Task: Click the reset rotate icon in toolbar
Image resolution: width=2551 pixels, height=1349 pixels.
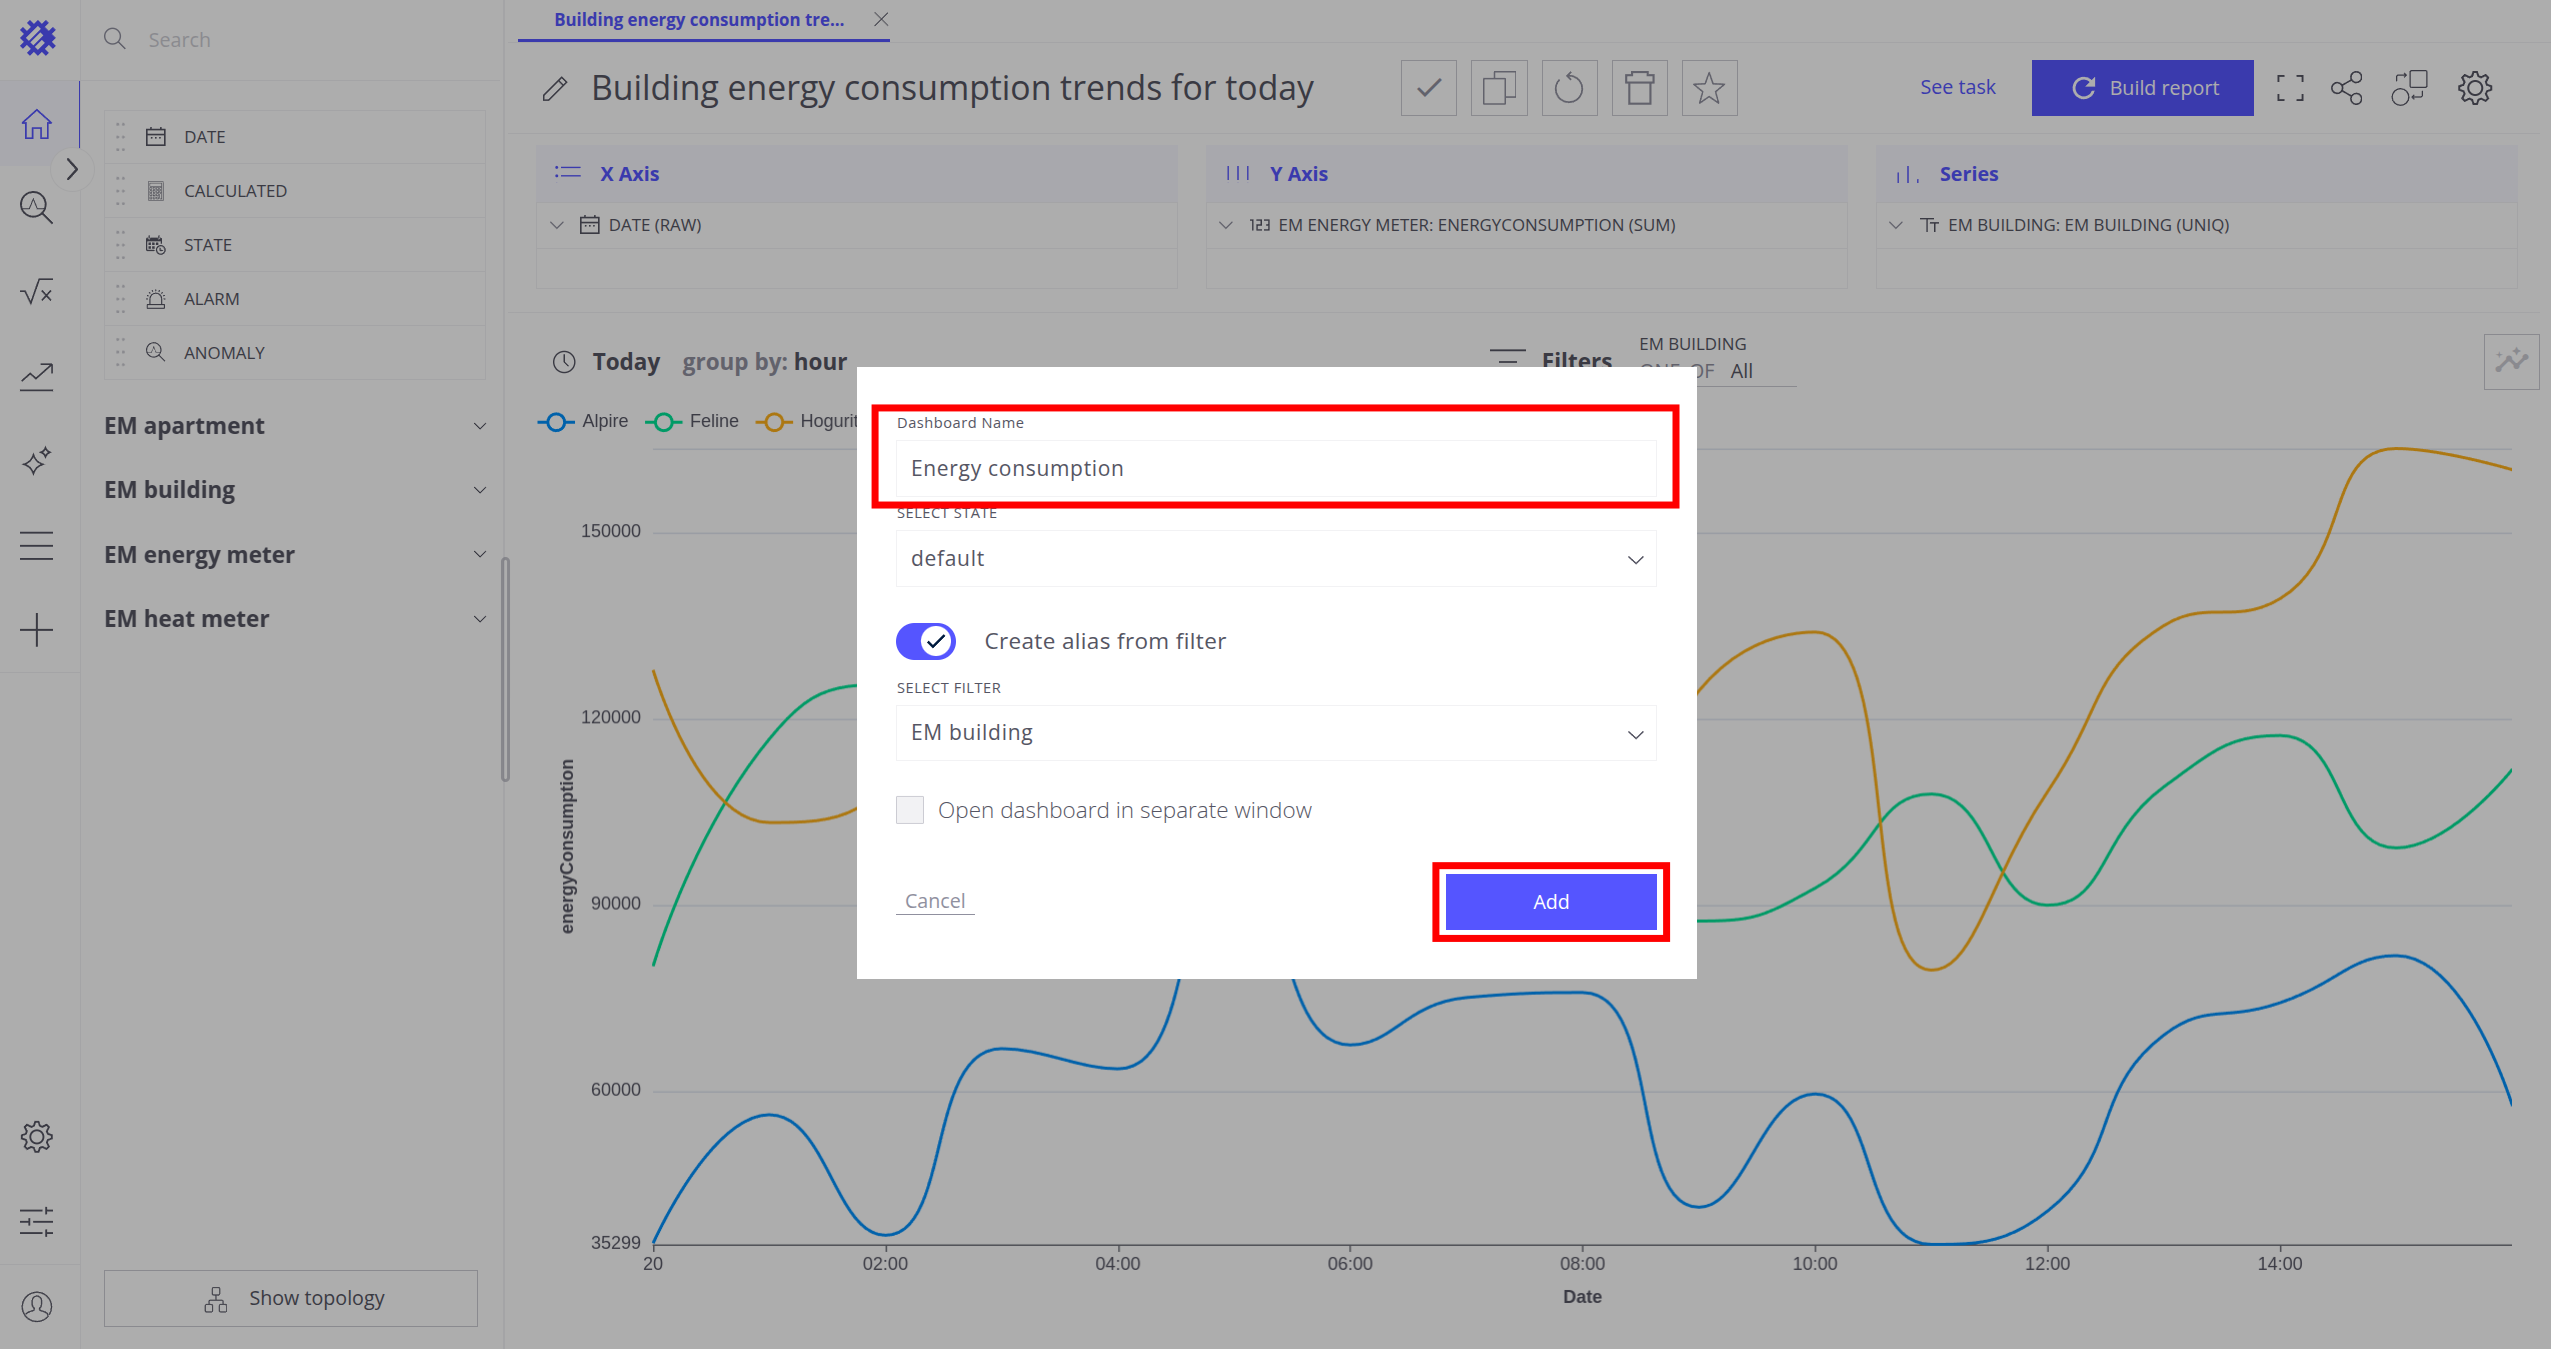Action: click(x=1569, y=88)
